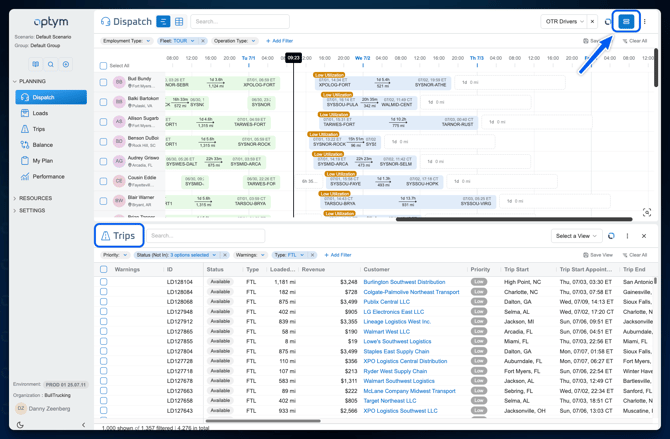Collapse the PLANNING section
The image size is (670, 439).
pos(29,81)
